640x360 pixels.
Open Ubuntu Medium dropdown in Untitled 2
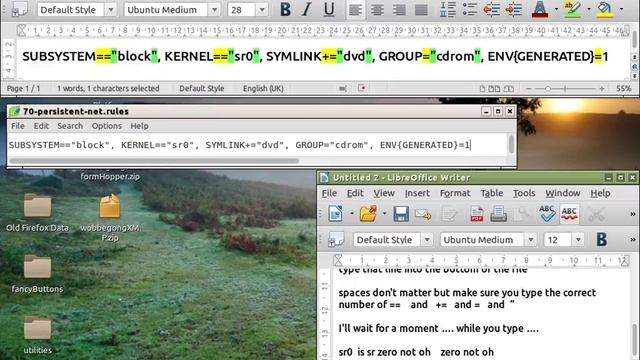[531, 240]
